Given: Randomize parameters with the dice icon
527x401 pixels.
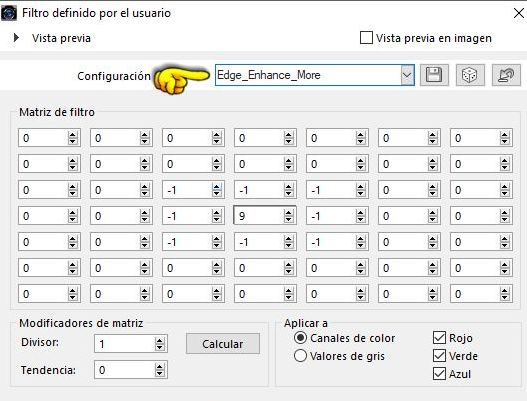Looking at the screenshot, I should point(470,75).
